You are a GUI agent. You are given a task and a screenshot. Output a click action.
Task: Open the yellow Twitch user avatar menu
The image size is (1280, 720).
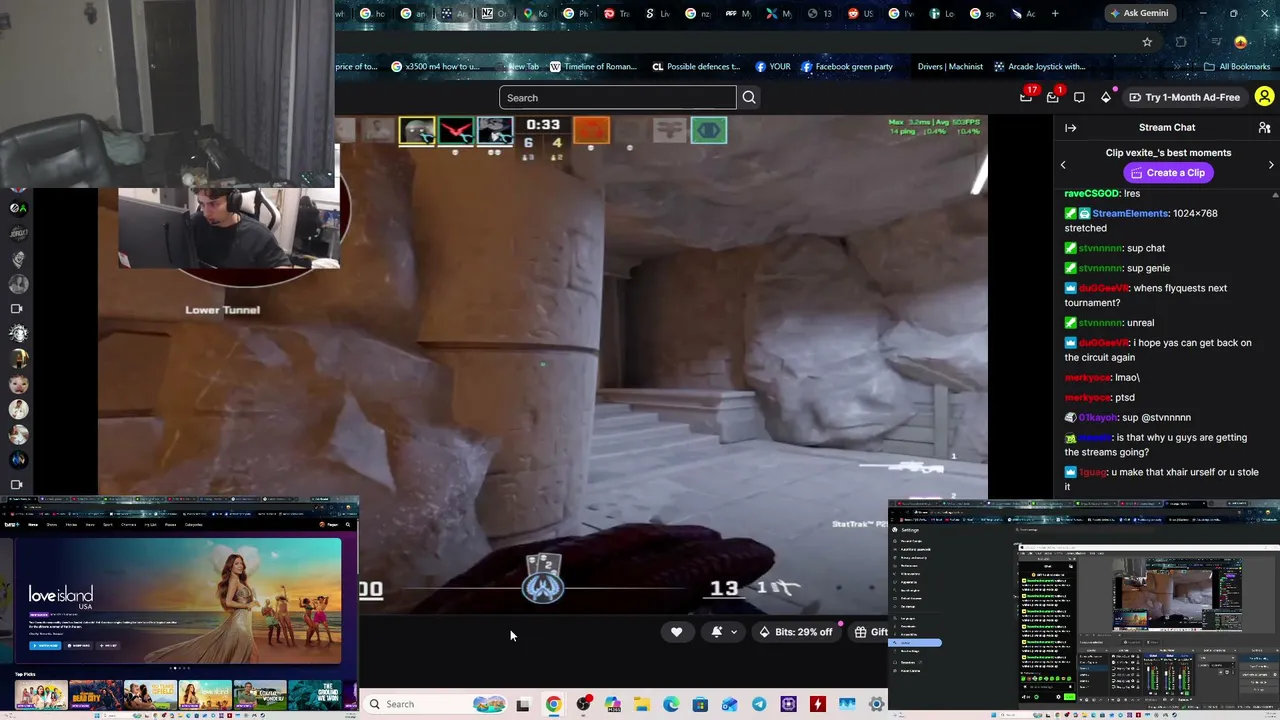click(1264, 97)
